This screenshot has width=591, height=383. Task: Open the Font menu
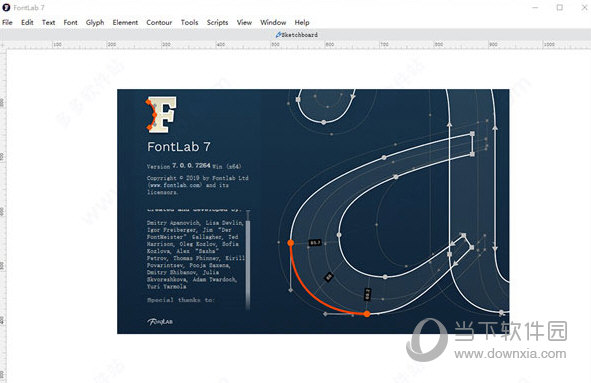tap(70, 23)
